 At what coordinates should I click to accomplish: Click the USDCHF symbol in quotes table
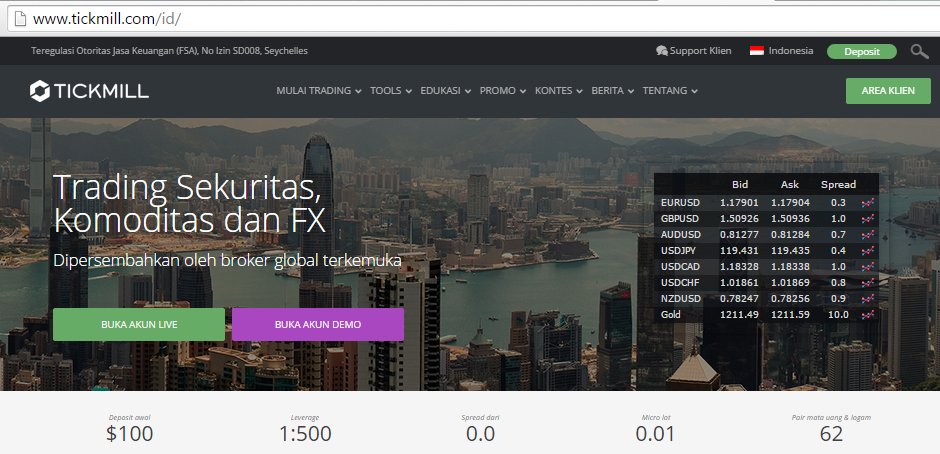[680, 282]
